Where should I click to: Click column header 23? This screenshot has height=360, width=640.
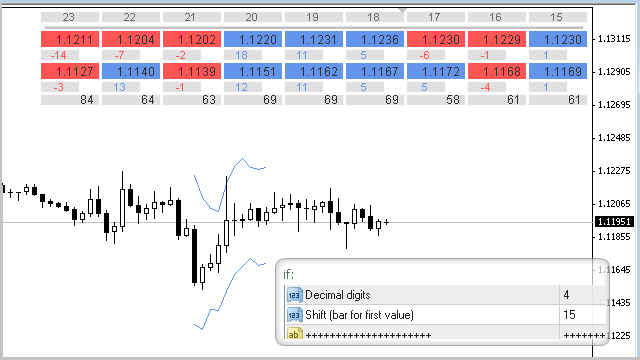(x=70, y=17)
